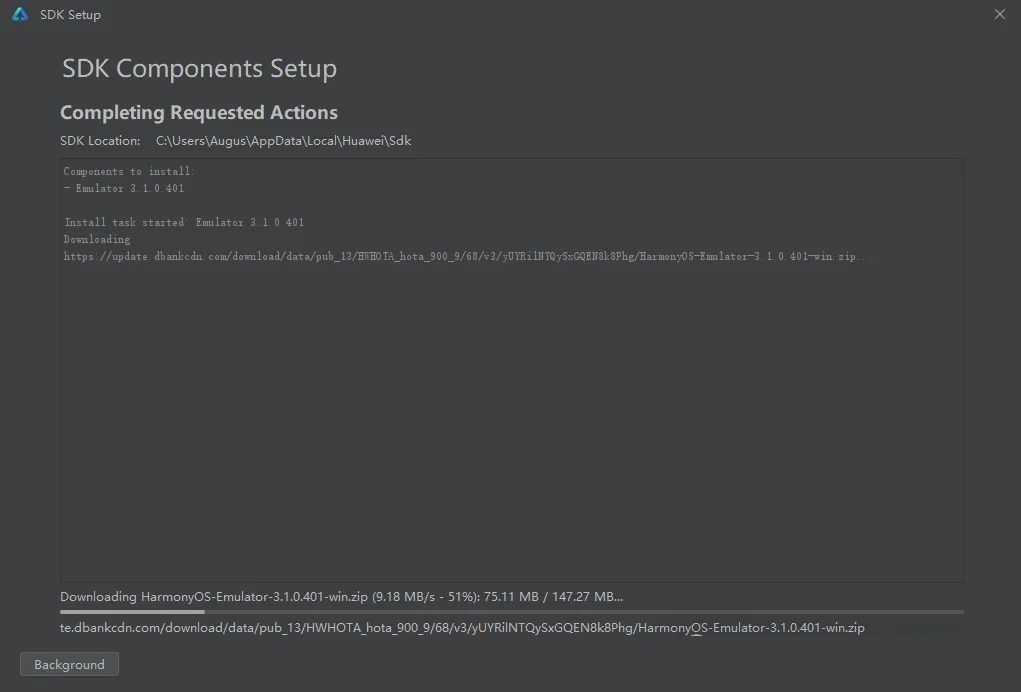Close the SDK Setup dialog

[1000, 14]
